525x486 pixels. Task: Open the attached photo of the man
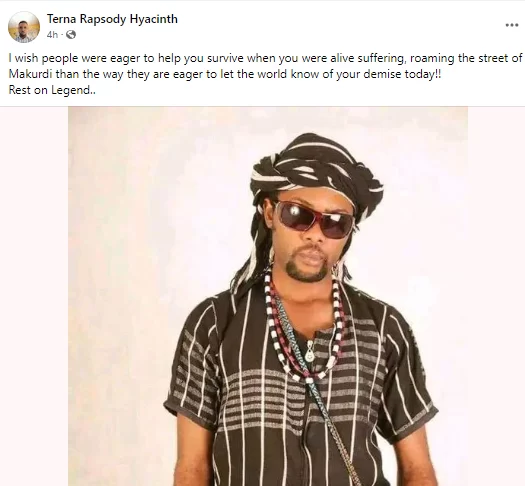[268, 296]
